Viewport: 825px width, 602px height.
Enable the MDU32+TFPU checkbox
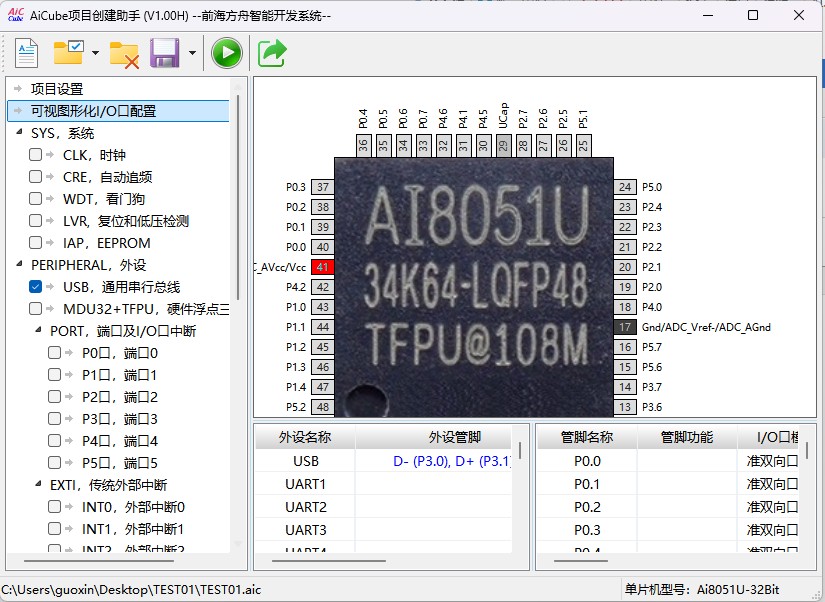(35, 309)
